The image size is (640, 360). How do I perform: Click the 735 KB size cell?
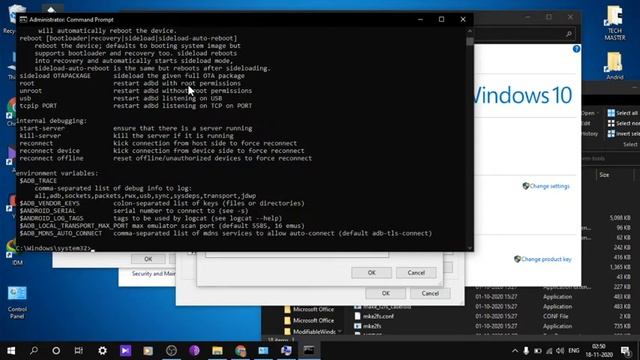pos(622,326)
